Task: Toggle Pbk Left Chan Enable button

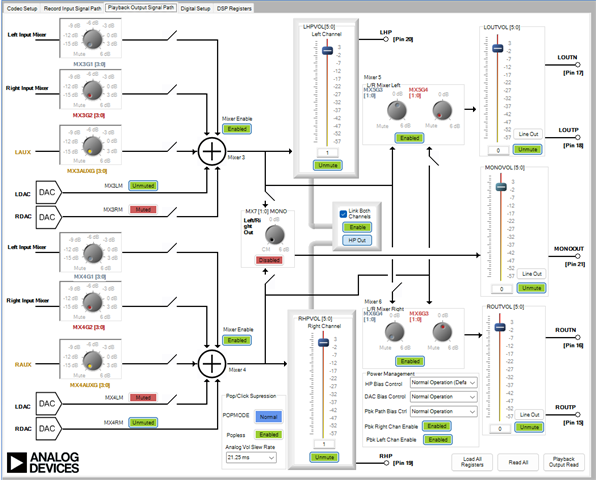Action: tap(438, 440)
